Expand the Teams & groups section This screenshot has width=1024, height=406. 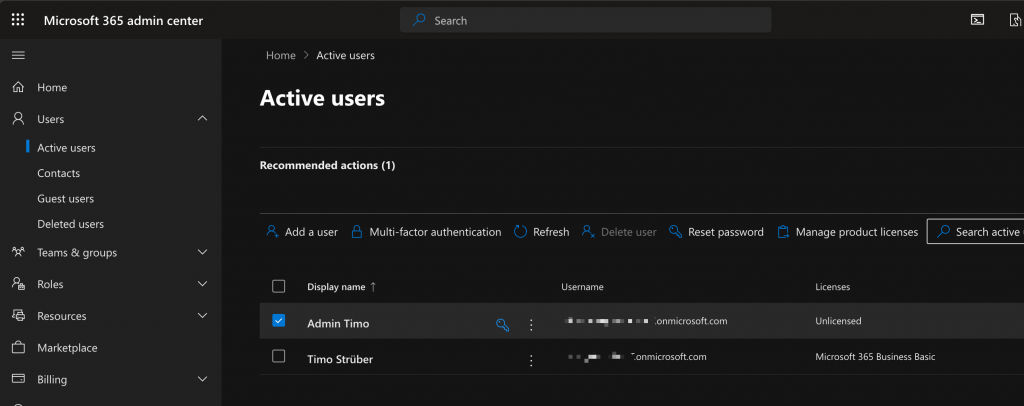pyautogui.click(x=203, y=252)
